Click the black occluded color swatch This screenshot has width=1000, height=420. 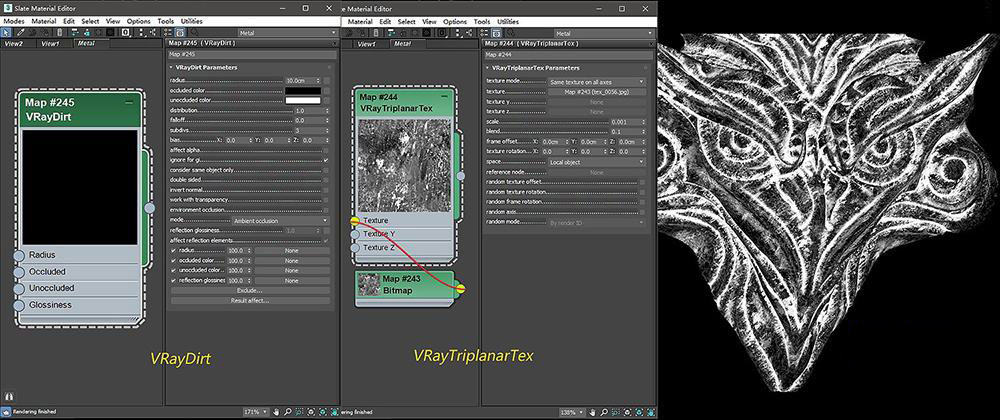point(303,91)
